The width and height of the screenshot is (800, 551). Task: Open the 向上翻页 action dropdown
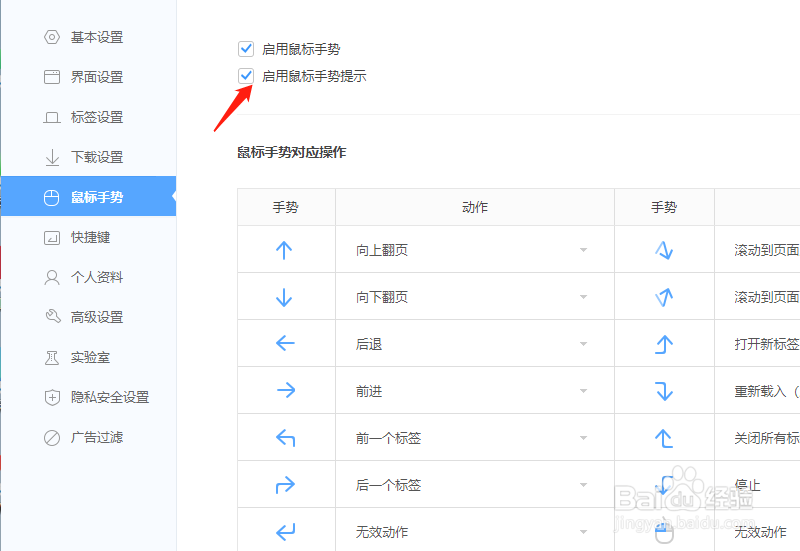(x=474, y=250)
